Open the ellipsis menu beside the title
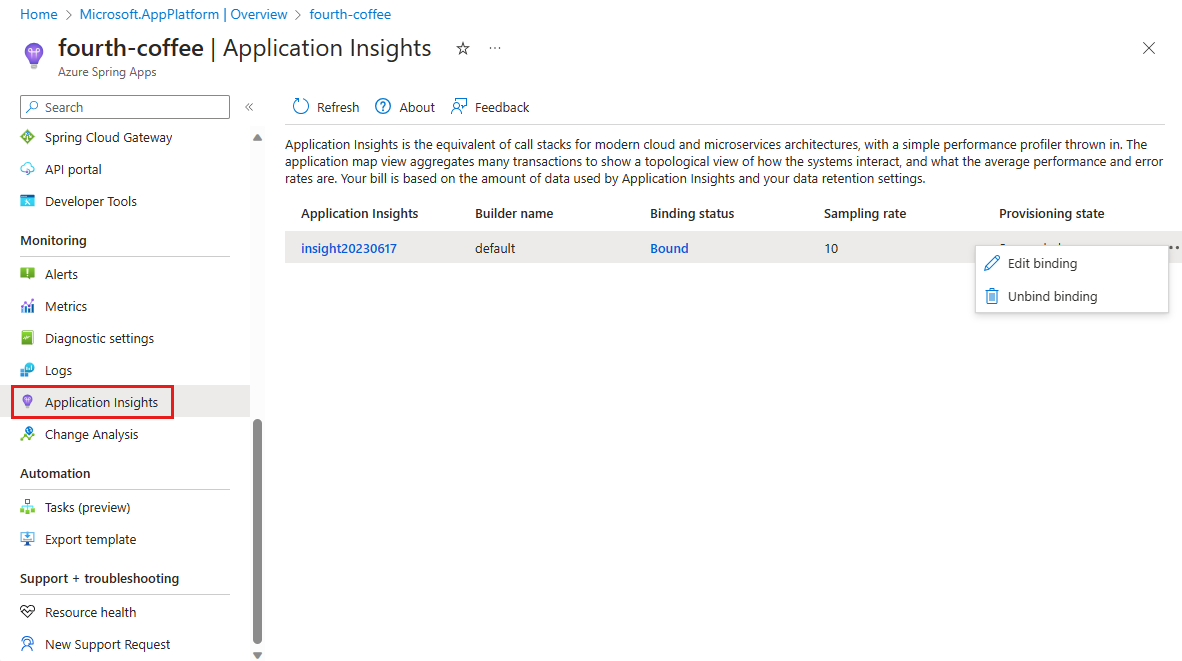 click(x=495, y=49)
